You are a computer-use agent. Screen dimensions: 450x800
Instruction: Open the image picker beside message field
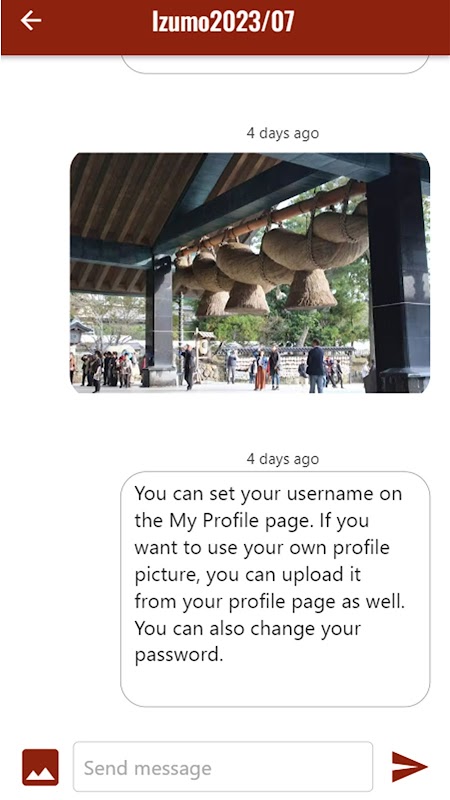(40, 767)
